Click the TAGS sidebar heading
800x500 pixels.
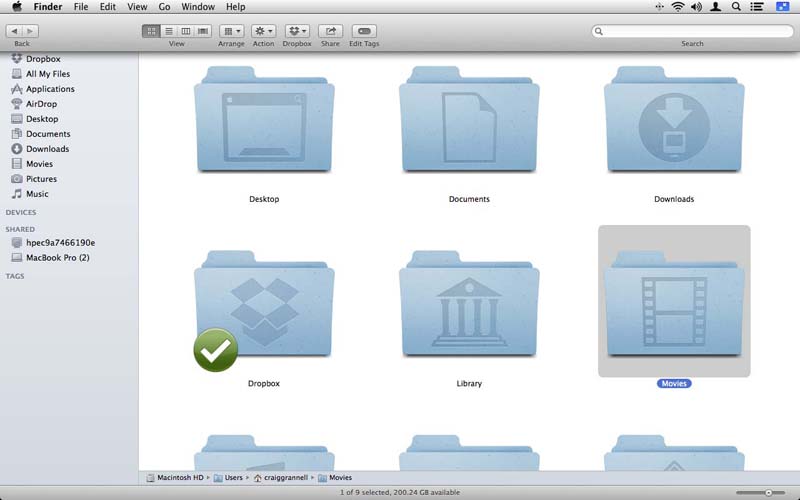(x=15, y=276)
